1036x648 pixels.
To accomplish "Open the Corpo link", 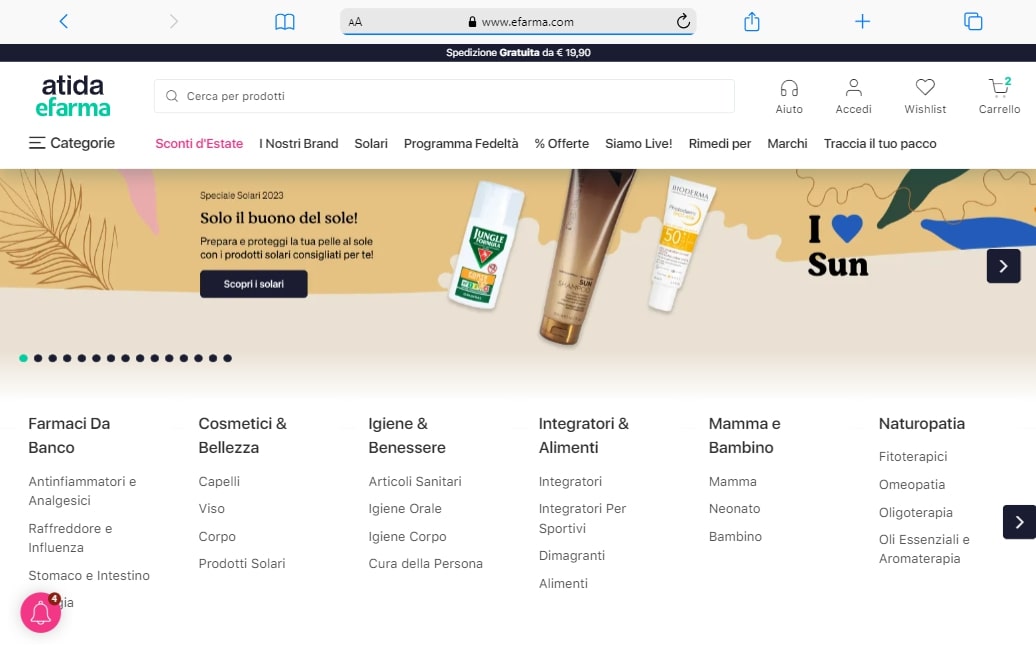I will [217, 536].
